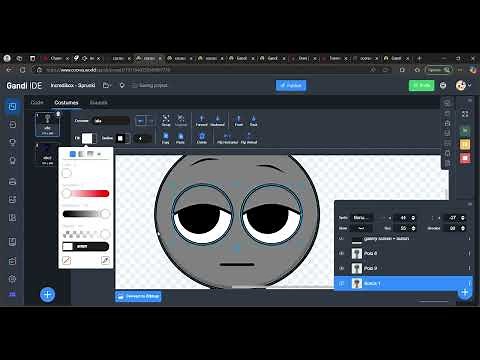Viewport: 480px width, 360px height.
Task: Adjust the checkered opacity slider
Action: pyautogui.click(x=86, y=234)
